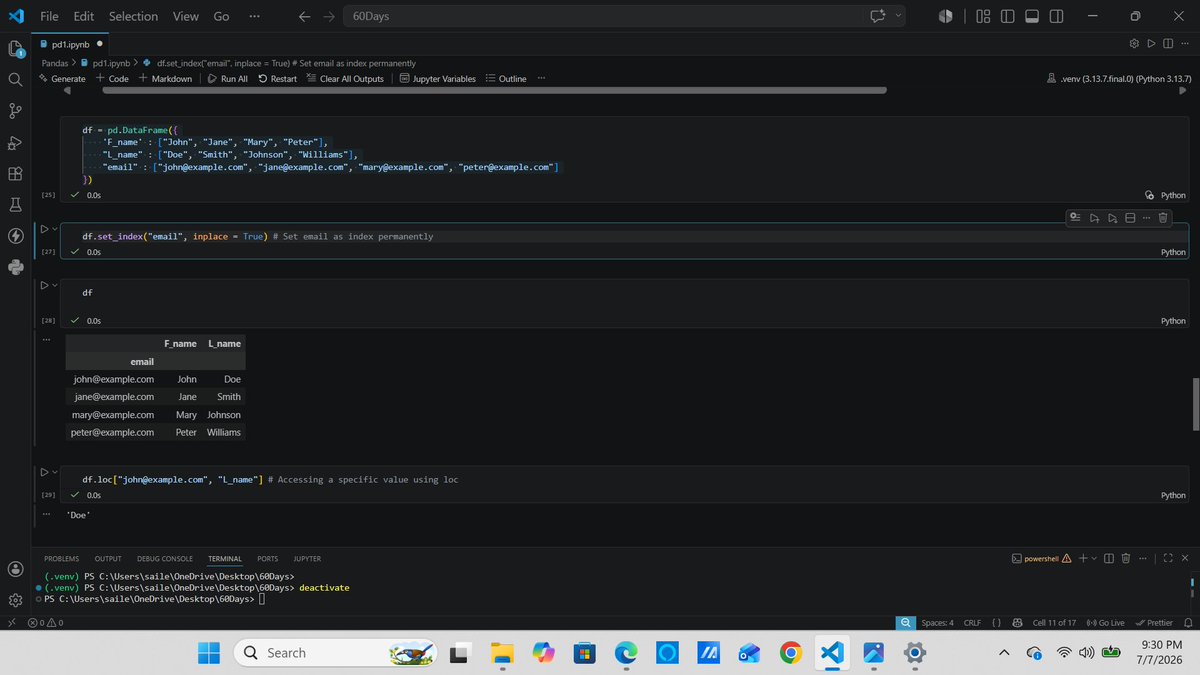
Task: Open the Extensions view
Action: click(15, 173)
